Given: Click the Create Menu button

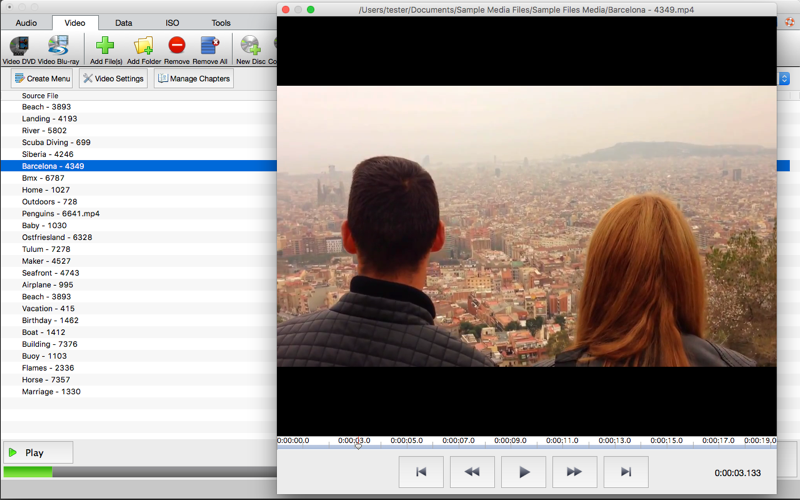Looking at the screenshot, I should (42, 79).
